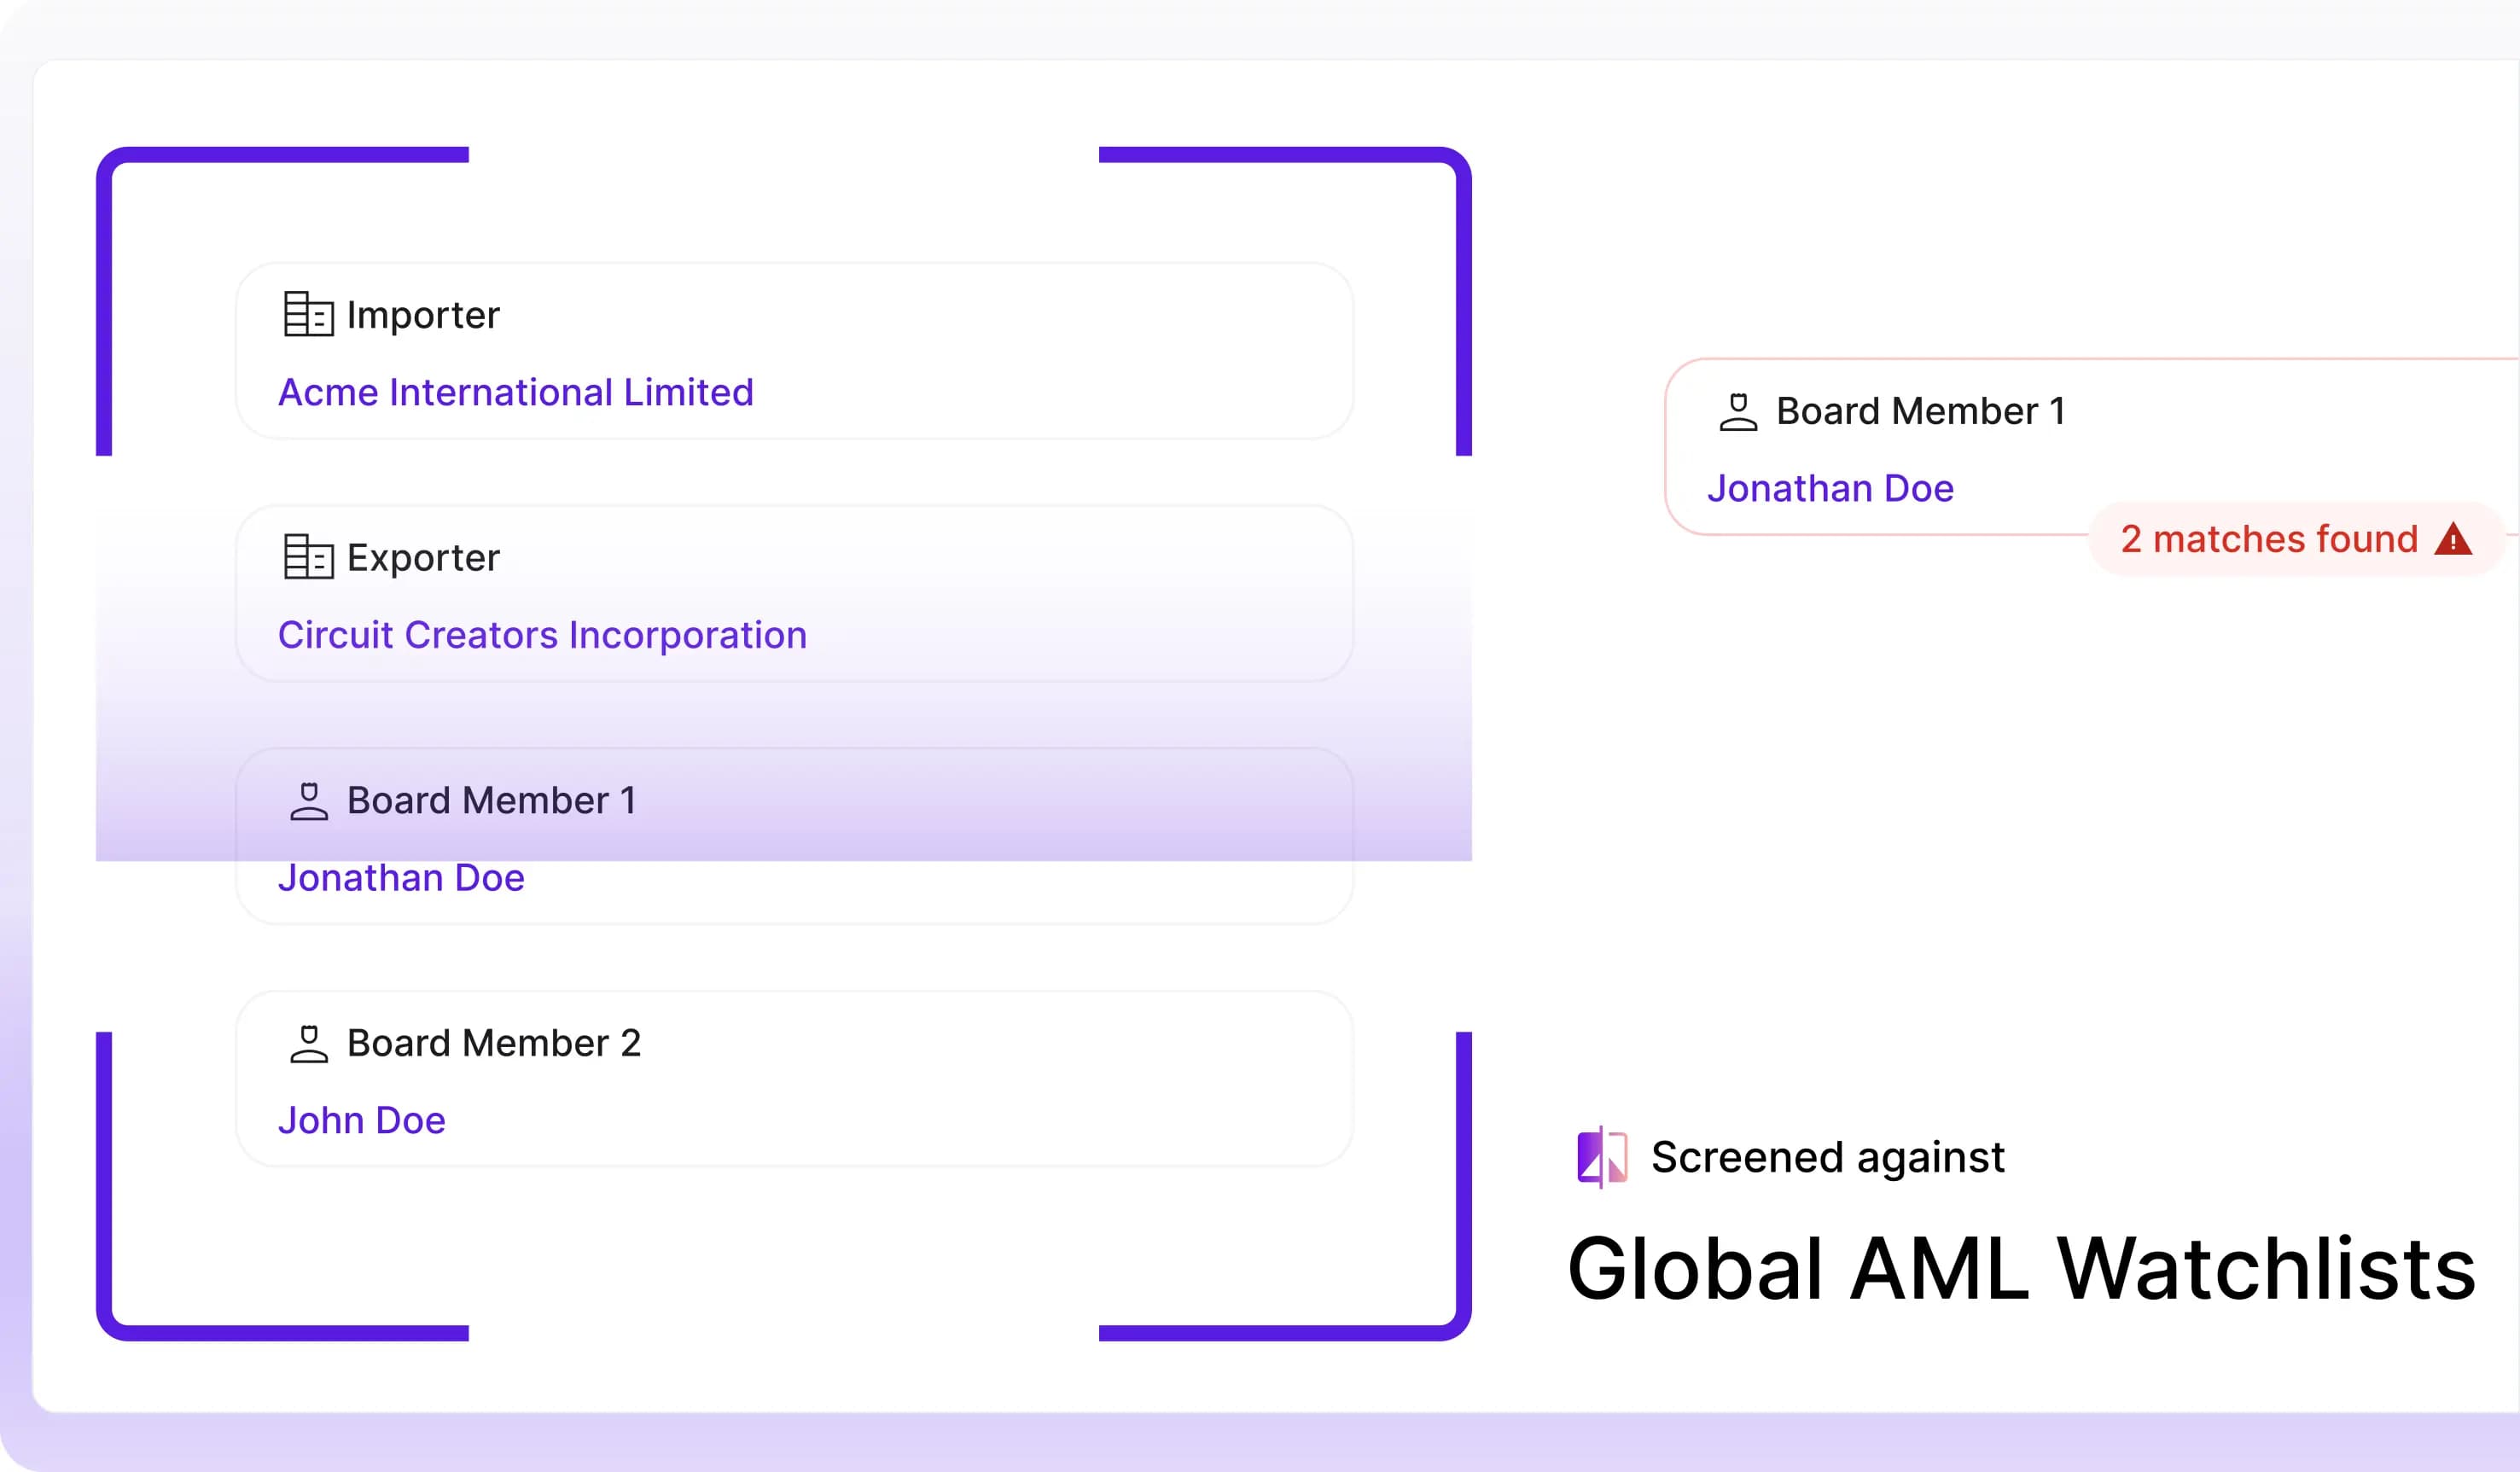Open Acme International Limited link

[x=515, y=392]
